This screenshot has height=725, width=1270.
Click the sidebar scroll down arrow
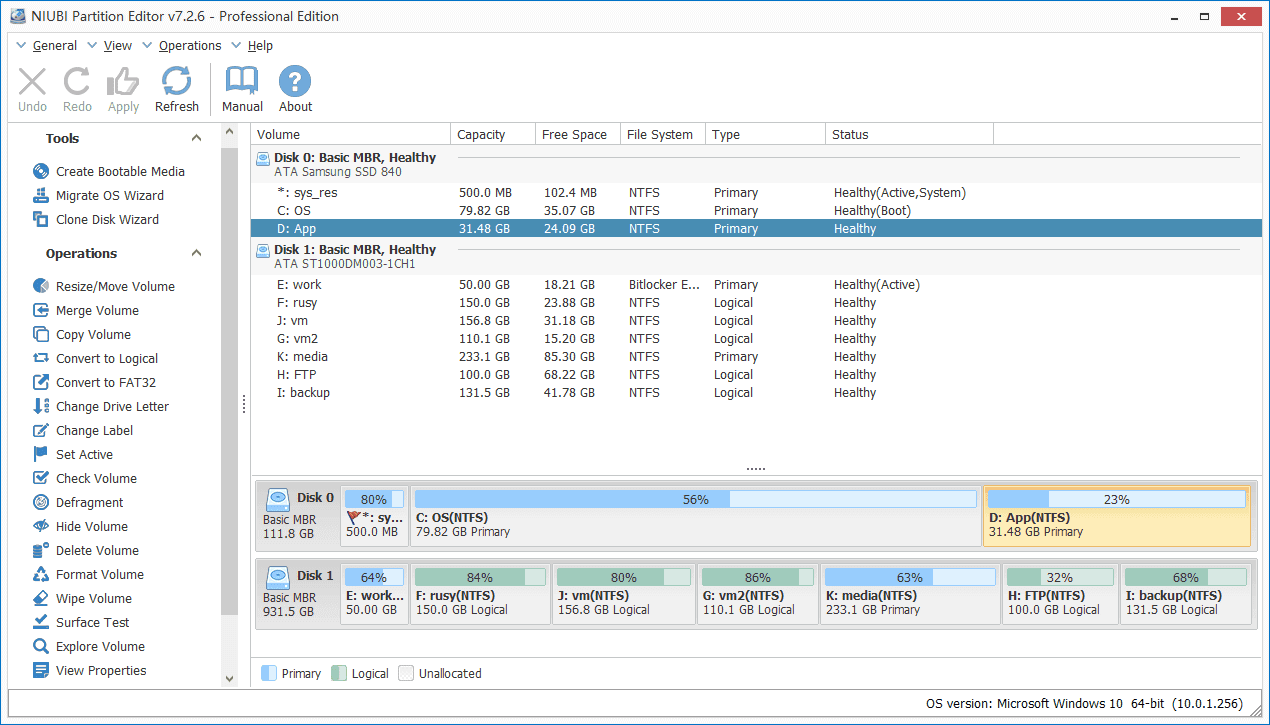tap(229, 678)
